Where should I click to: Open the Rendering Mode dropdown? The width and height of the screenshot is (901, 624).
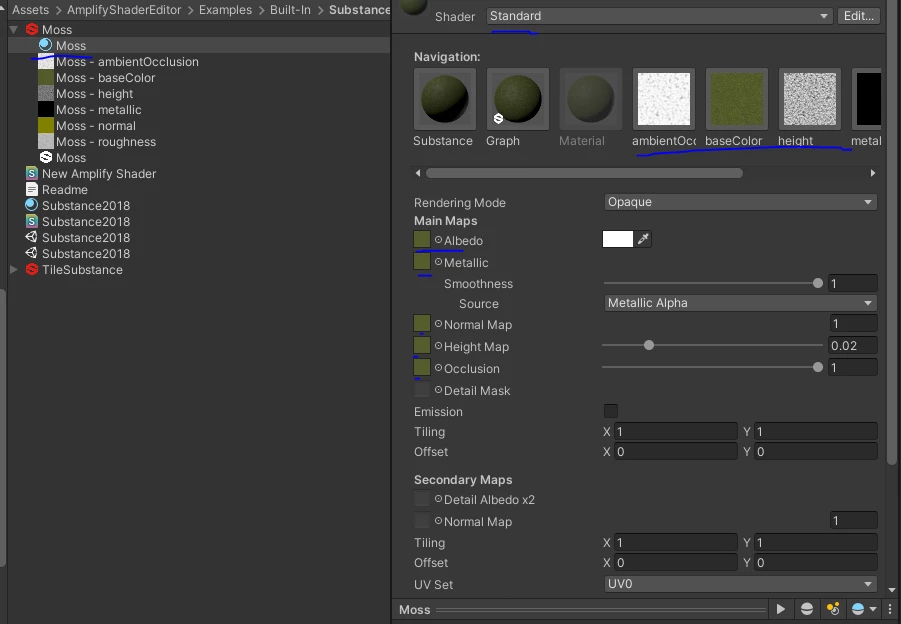[740, 202]
